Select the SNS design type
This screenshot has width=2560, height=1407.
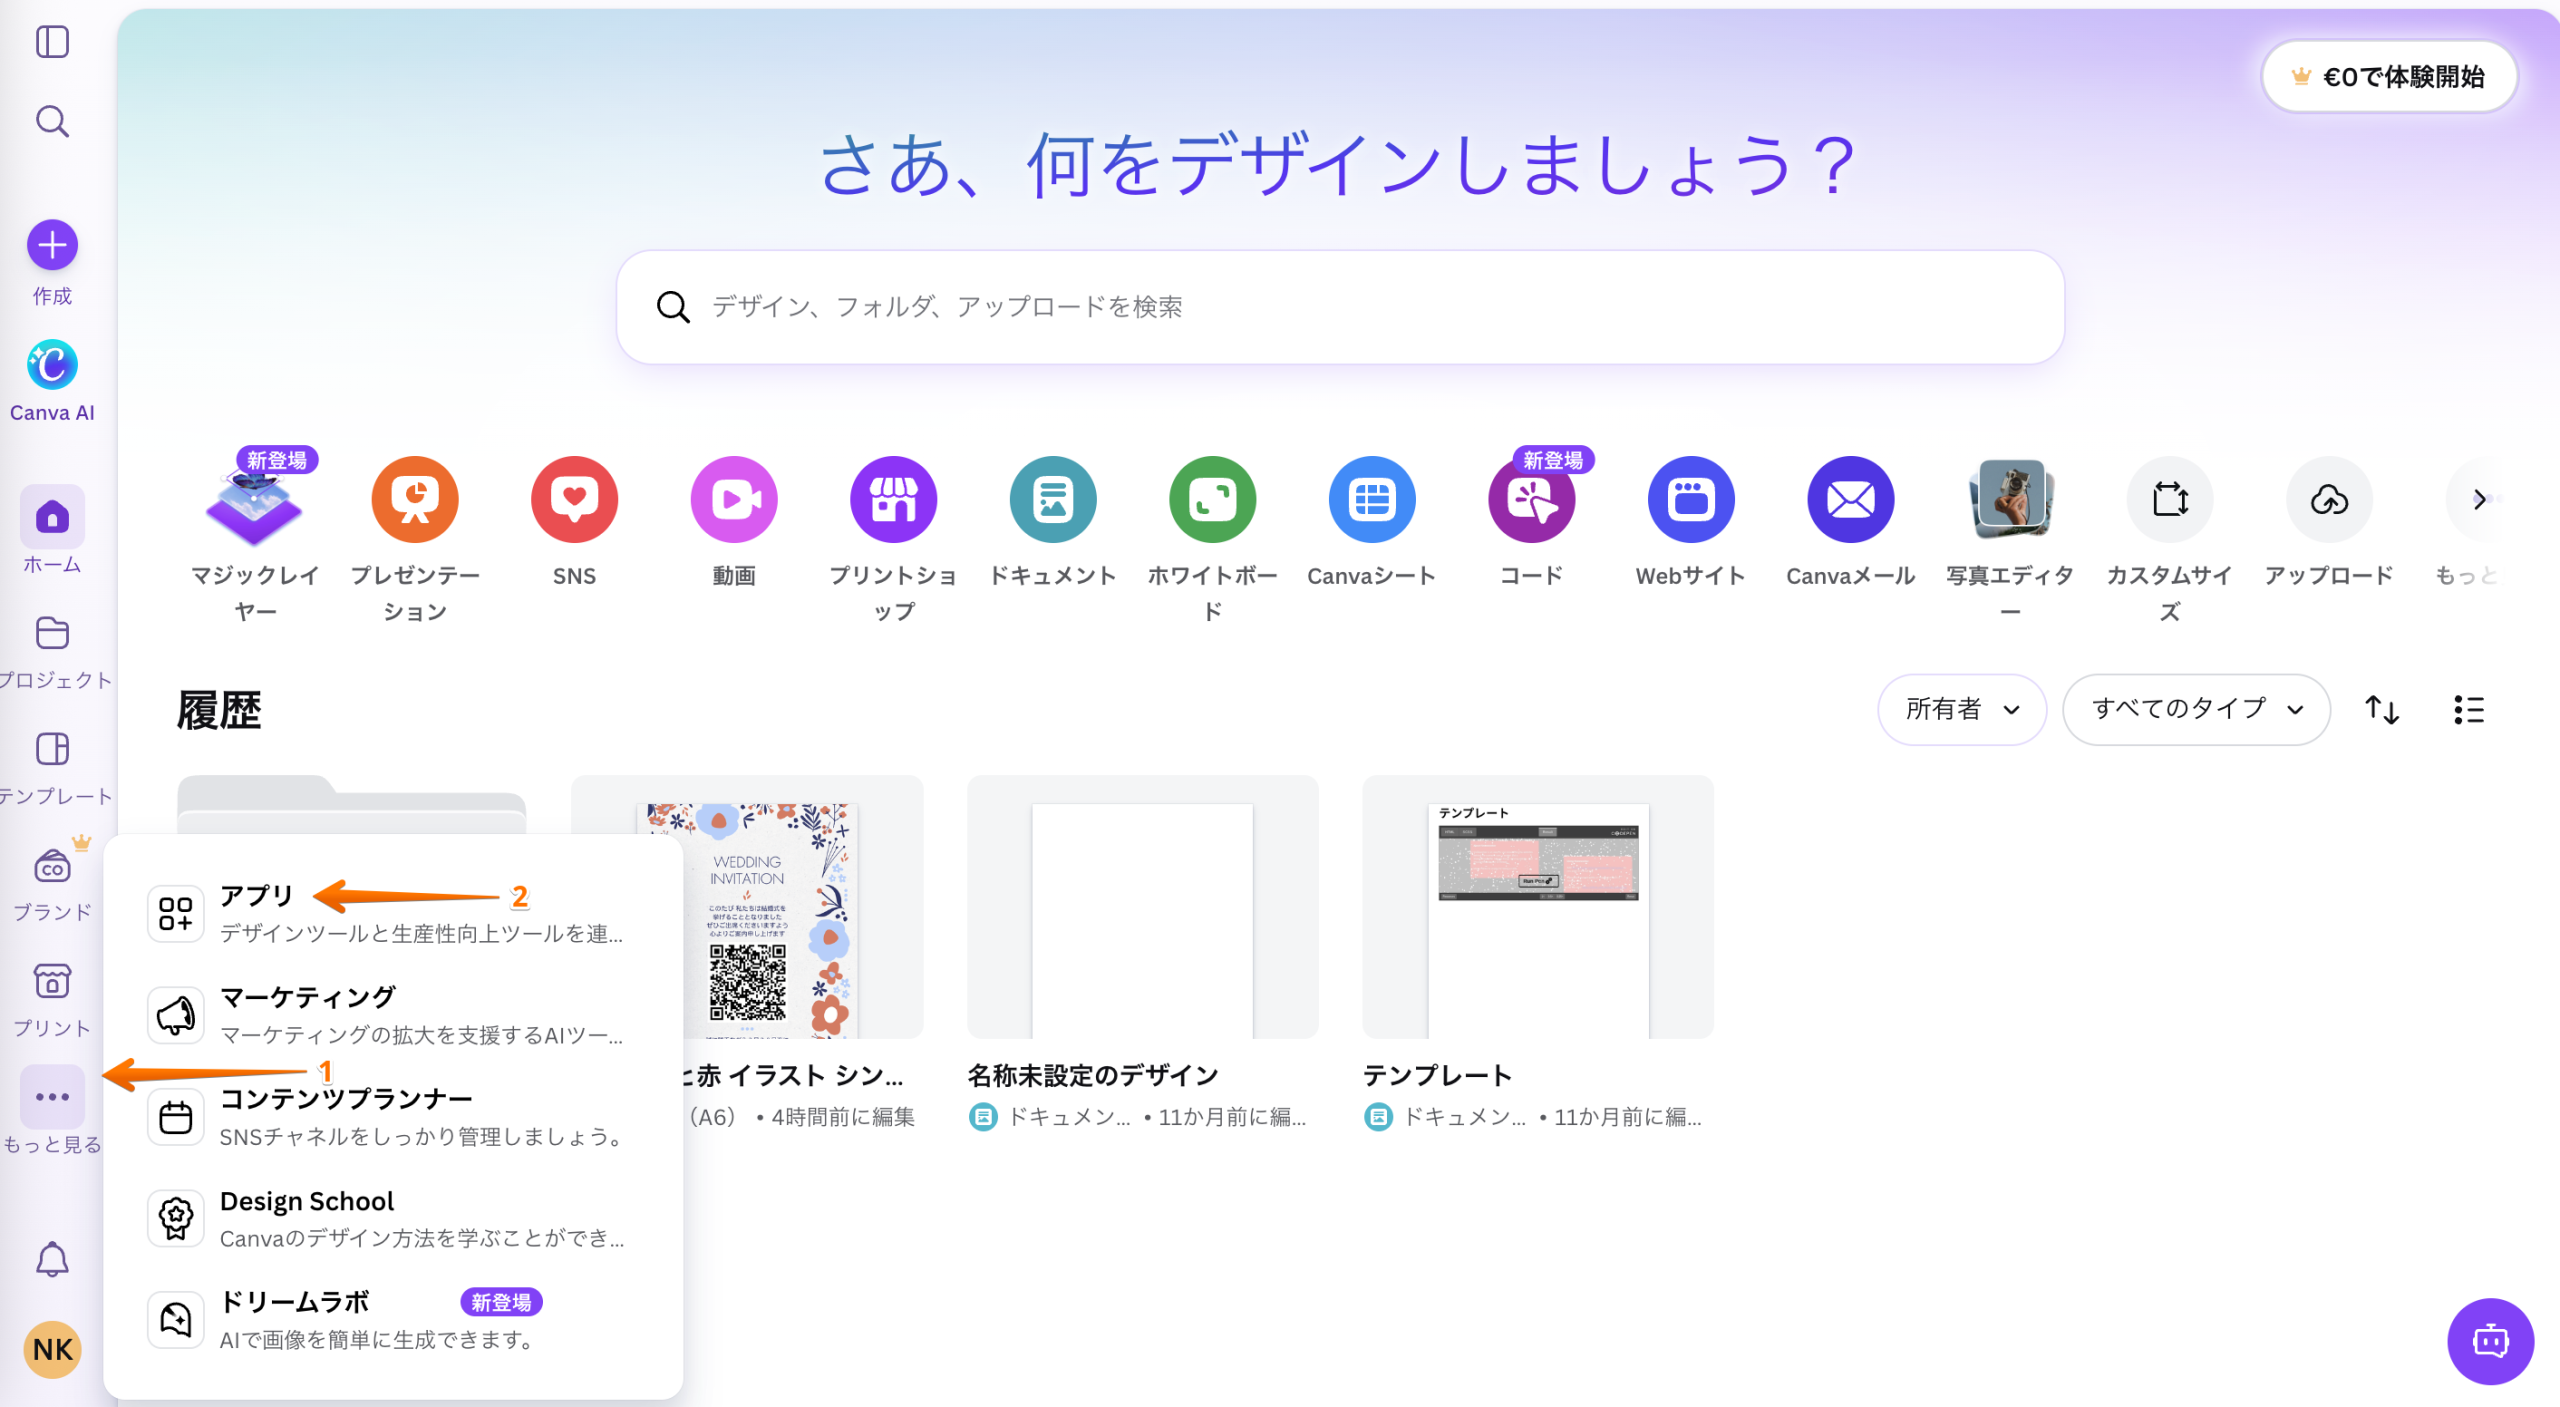(574, 521)
